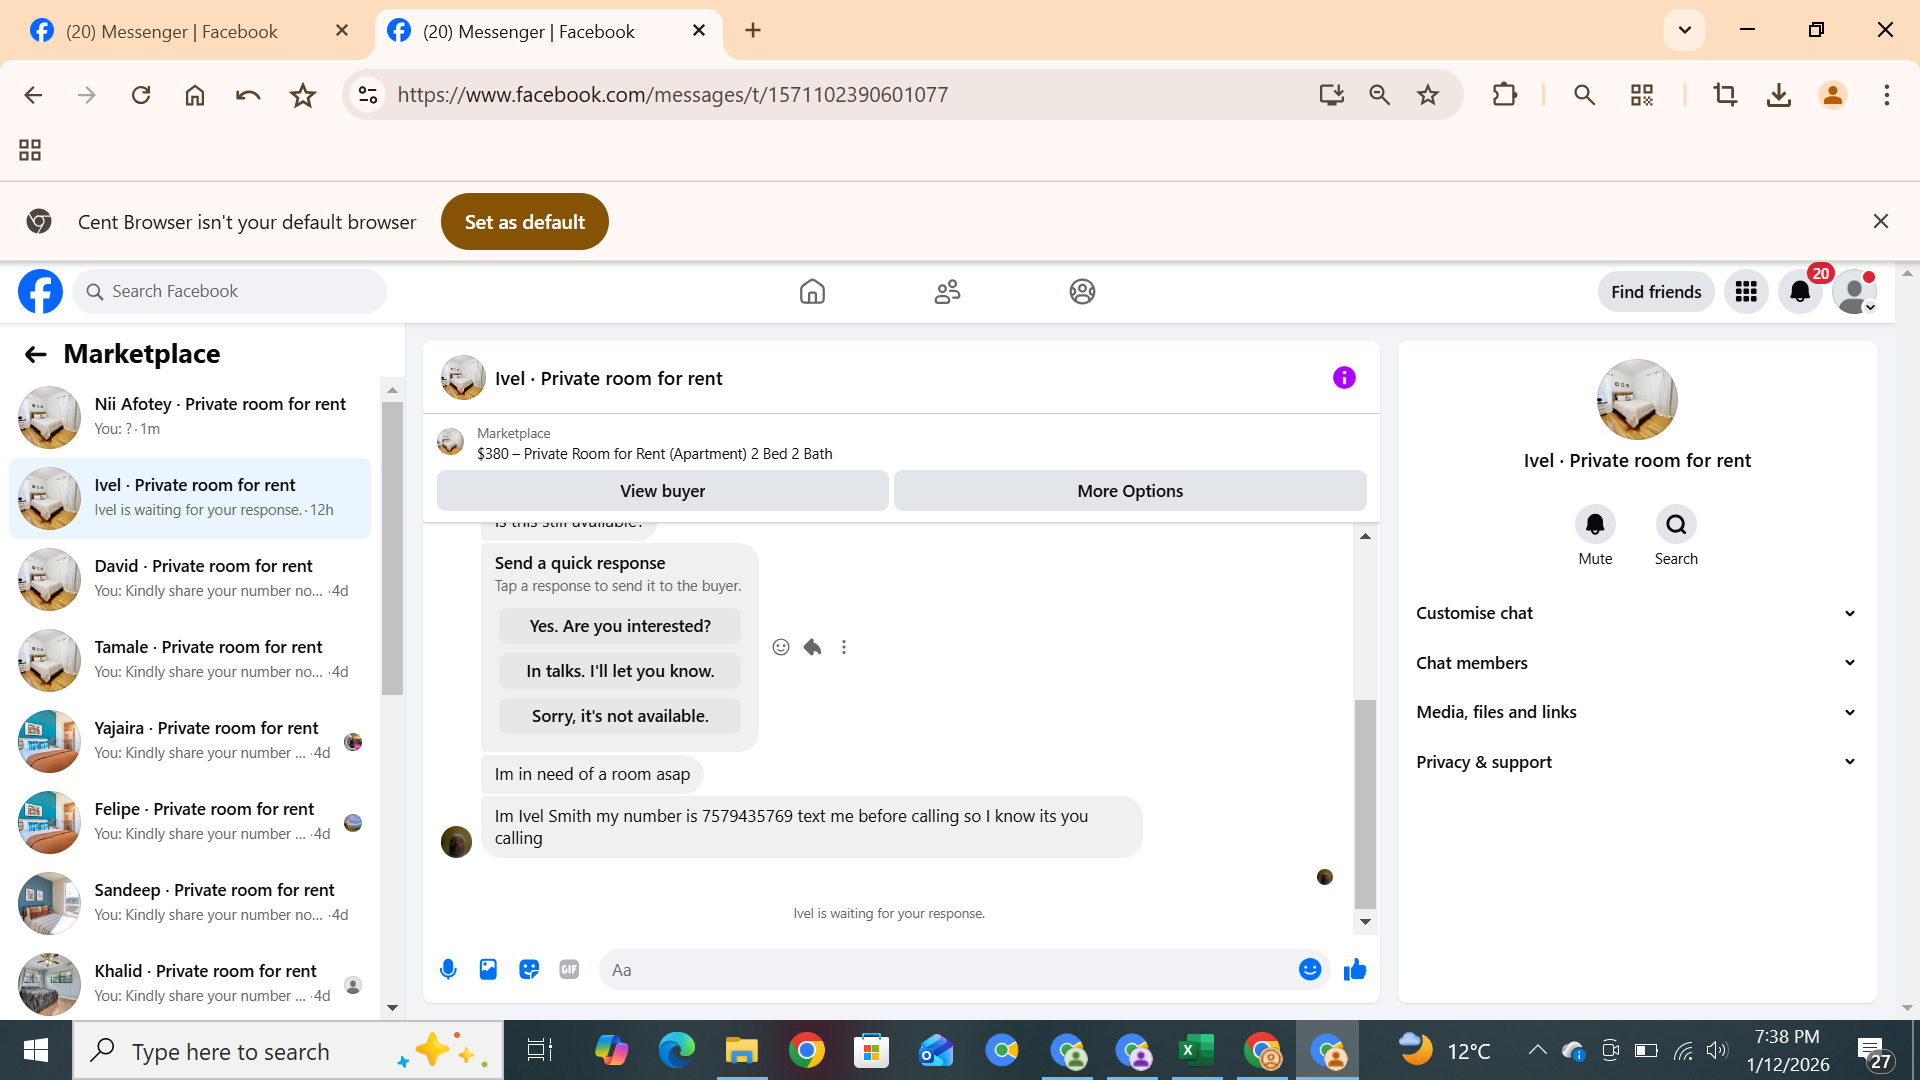Click the voice clip microphone icon
The image size is (1920, 1080).
[x=448, y=969]
